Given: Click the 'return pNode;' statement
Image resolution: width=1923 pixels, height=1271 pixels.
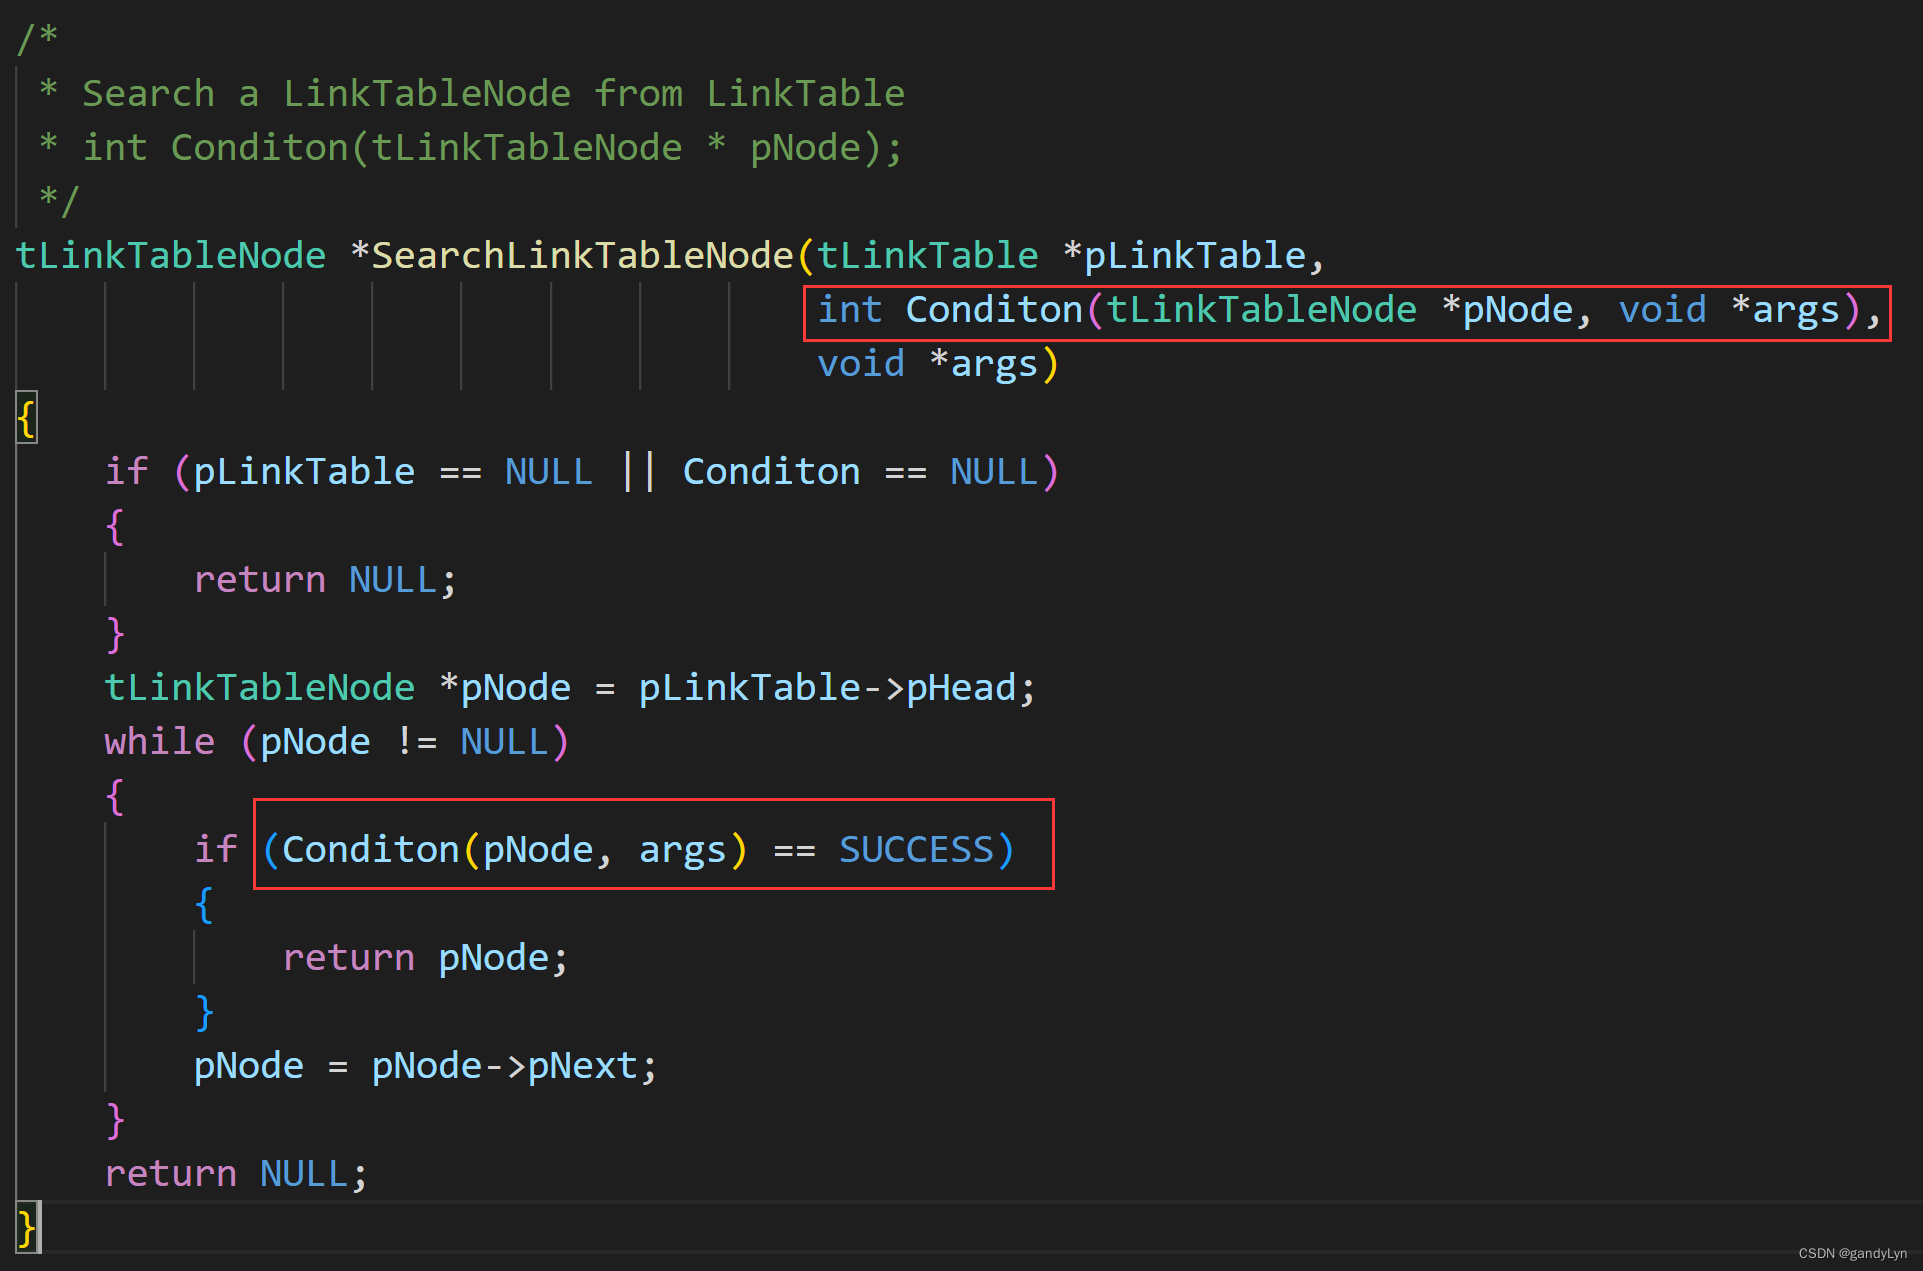Looking at the screenshot, I should (x=425, y=958).
